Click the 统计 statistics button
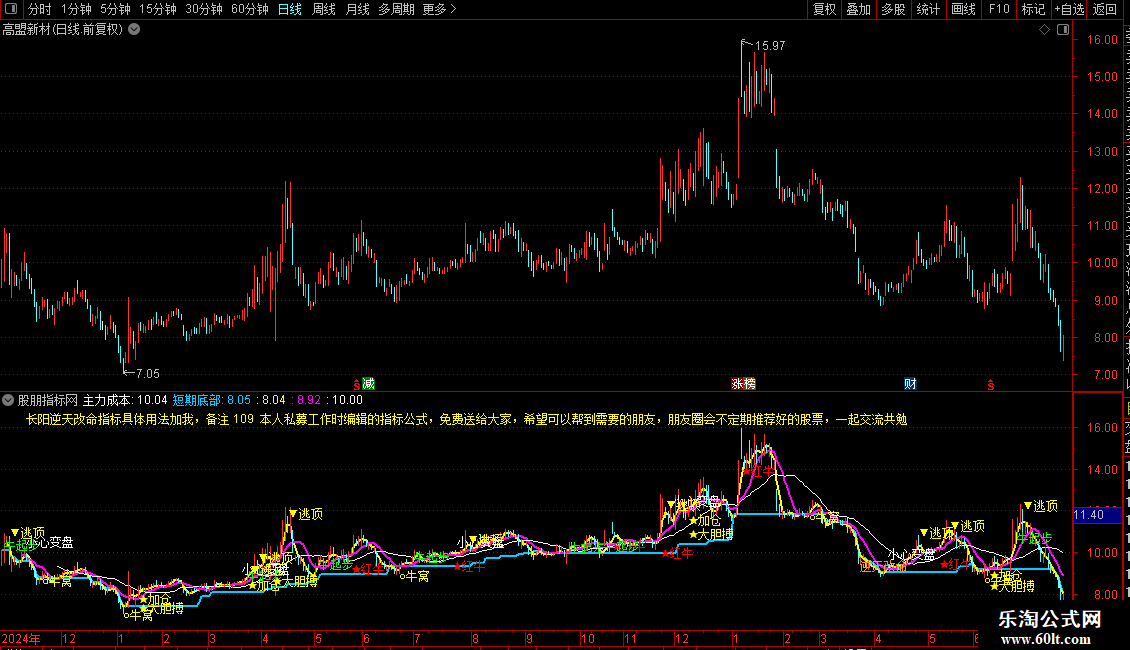1130x650 pixels. [927, 9]
